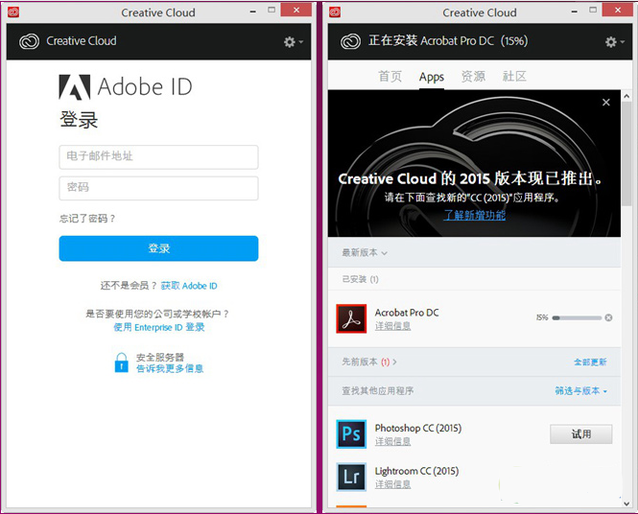Maximize the right Creative Cloud window
Viewport: 638px width, 514px height.
click(x=593, y=10)
